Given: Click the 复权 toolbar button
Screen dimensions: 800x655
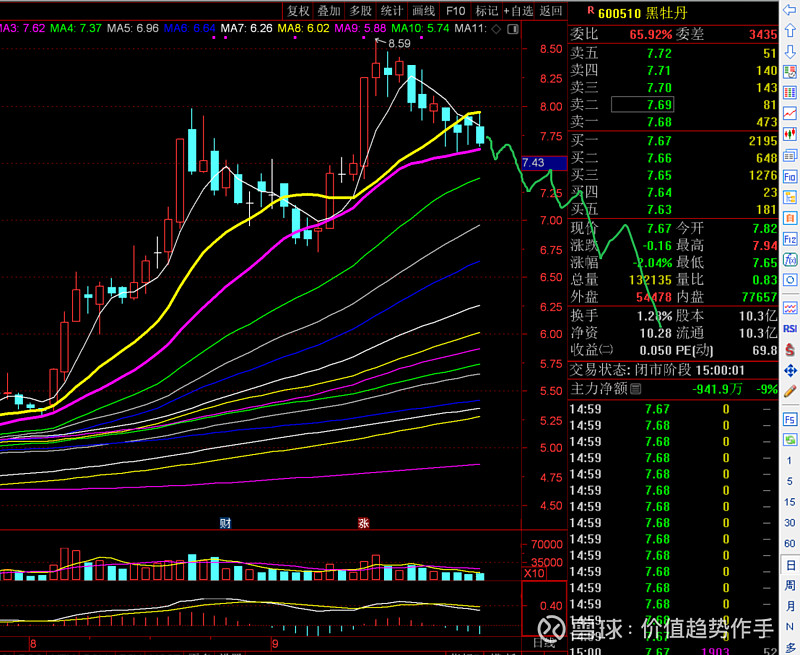Looking at the screenshot, I should [298, 11].
